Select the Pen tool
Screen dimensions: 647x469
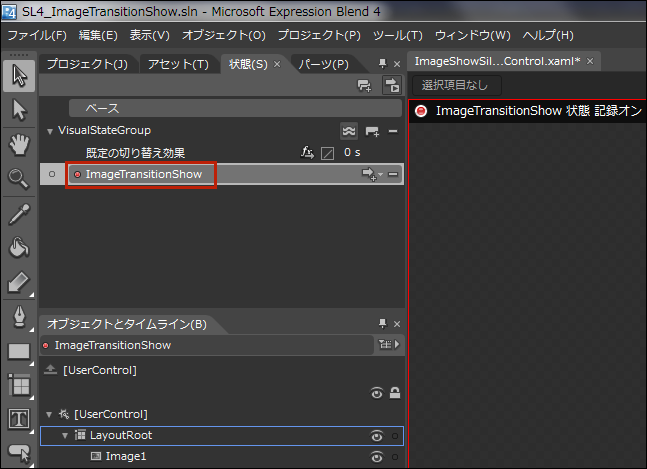(x=19, y=318)
